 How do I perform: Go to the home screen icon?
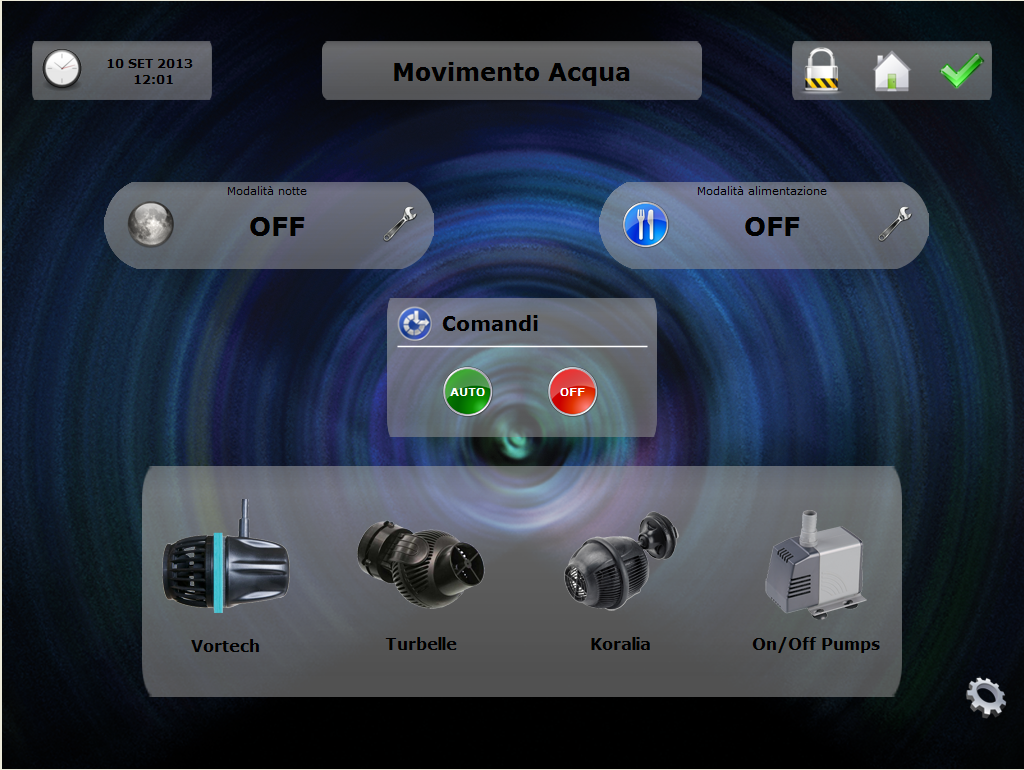(x=891, y=71)
